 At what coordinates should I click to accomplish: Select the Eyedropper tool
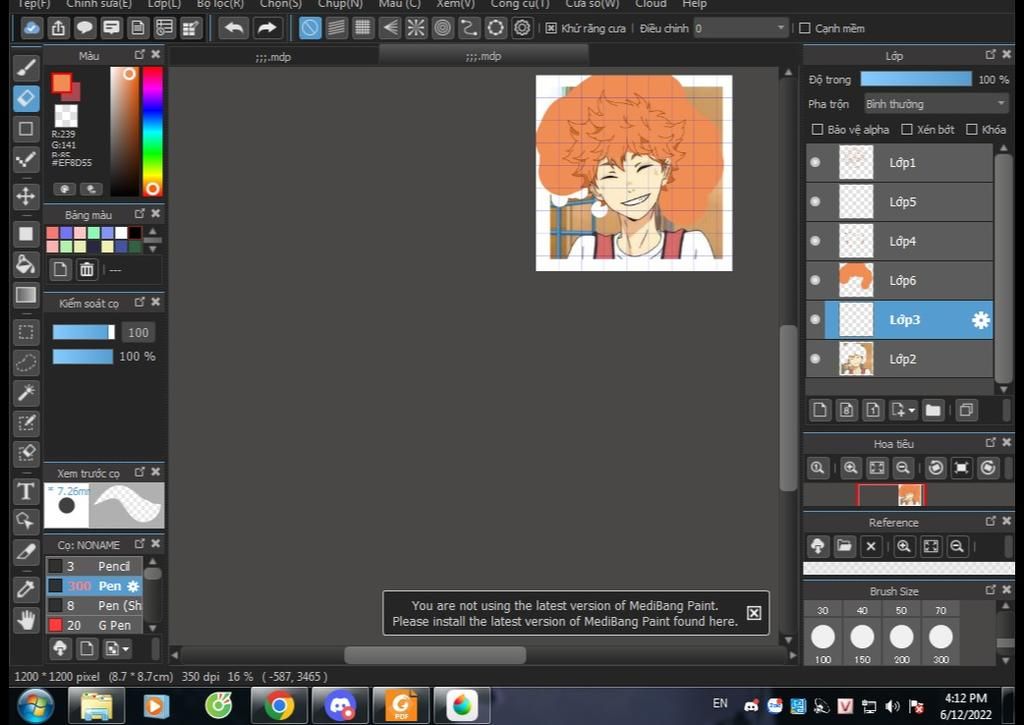pos(26,588)
